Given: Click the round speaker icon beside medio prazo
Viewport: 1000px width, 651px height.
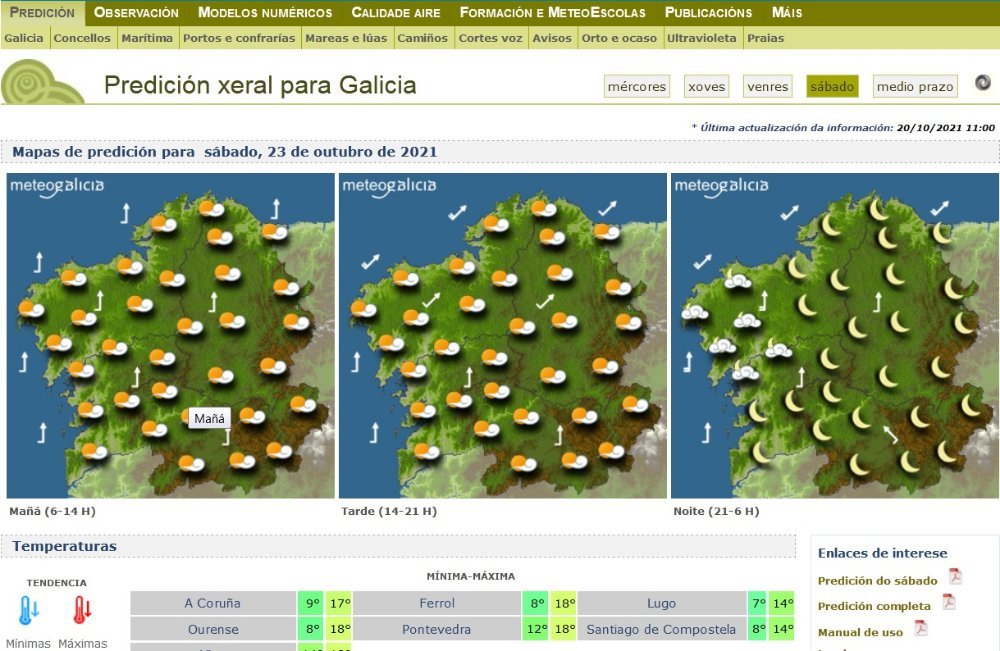Looking at the screenshot, I should click(983, 82).
